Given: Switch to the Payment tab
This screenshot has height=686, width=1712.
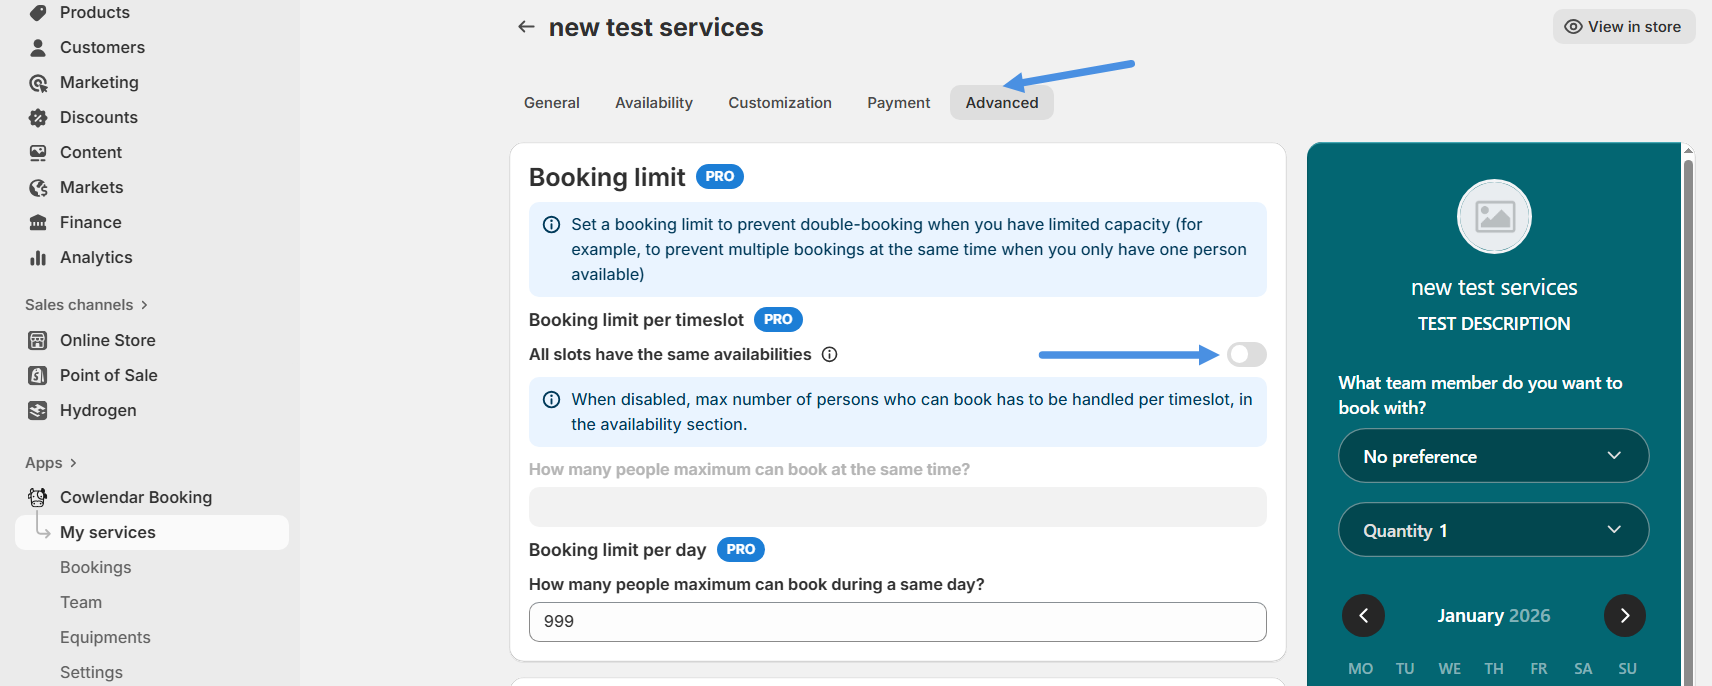Looking at the screenshot, I should 898,103.
